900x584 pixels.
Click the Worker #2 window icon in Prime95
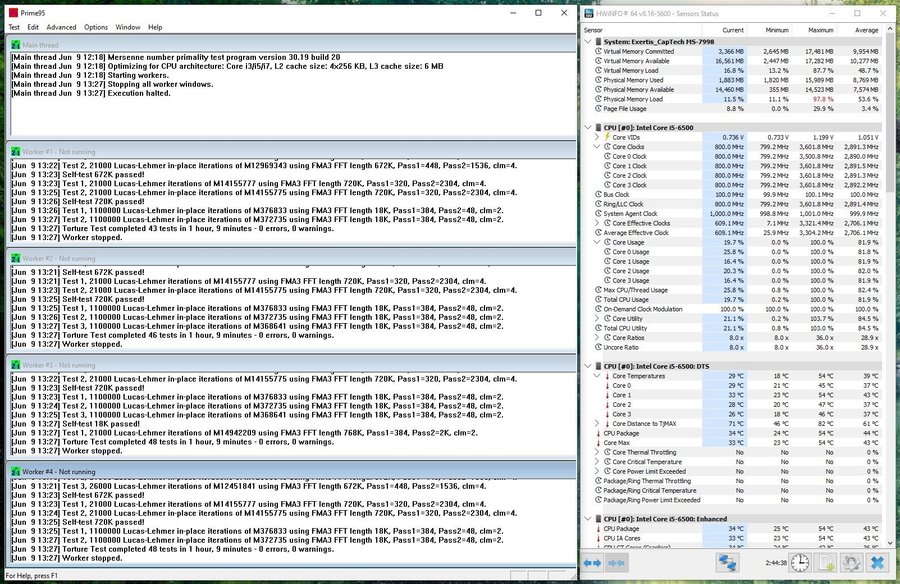[x=15, y=258]
